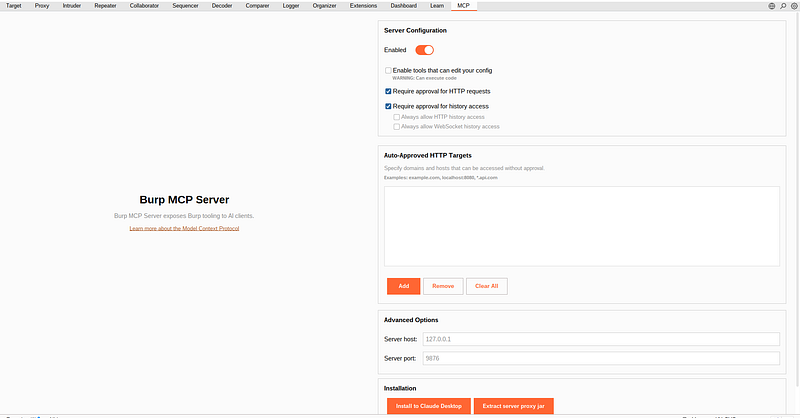Screen dimensions: 800x418
Task: Click the globe icon in top bar
Action: (x=772, y=6)
